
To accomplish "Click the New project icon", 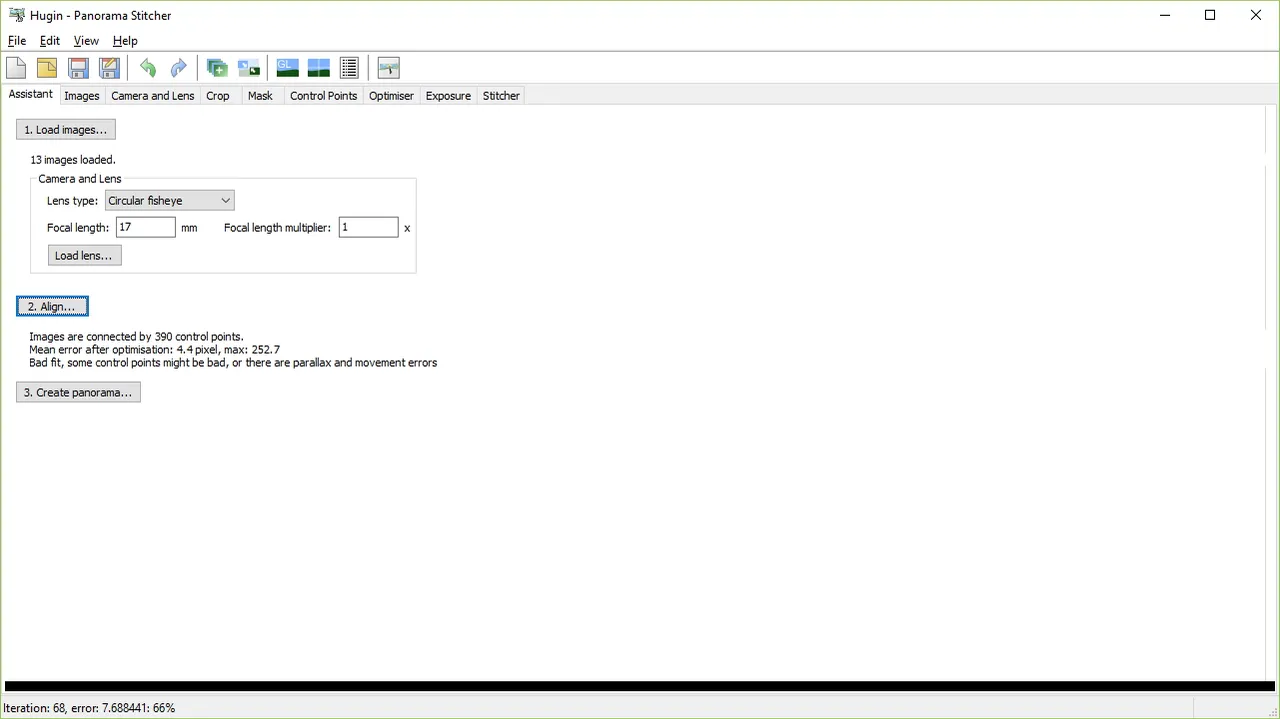I will [x=16, y=68].
